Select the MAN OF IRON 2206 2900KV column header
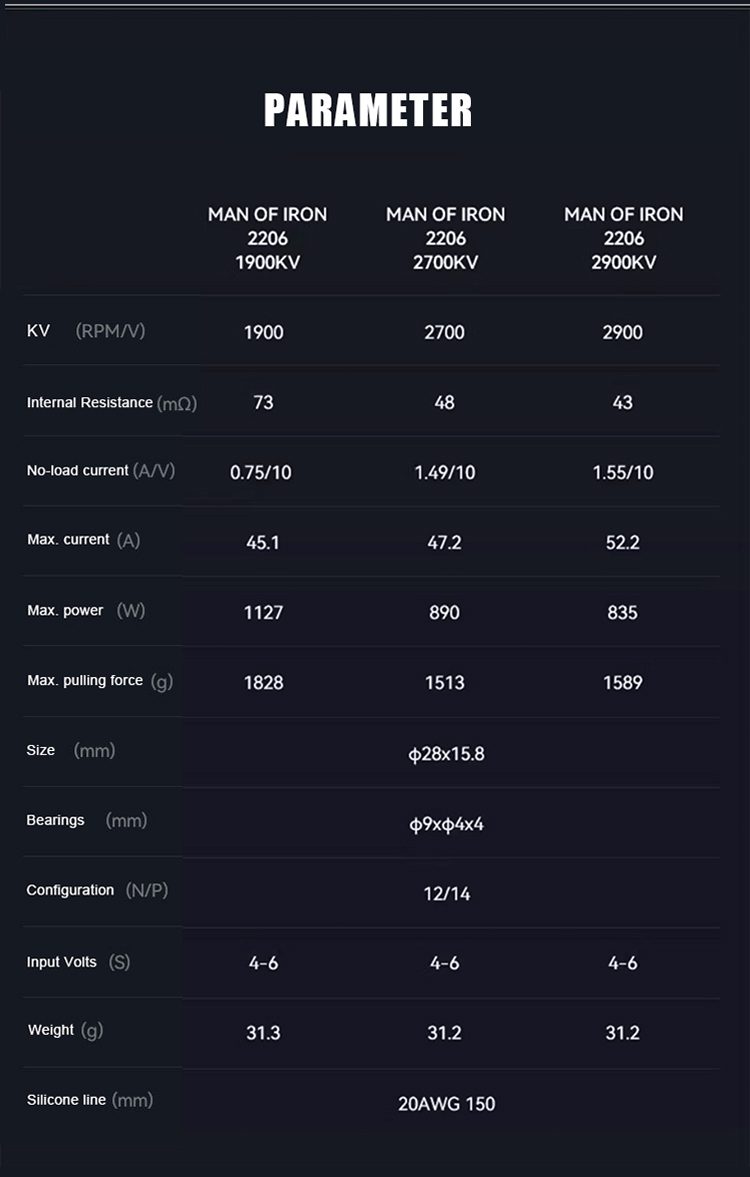 [623, 238]
